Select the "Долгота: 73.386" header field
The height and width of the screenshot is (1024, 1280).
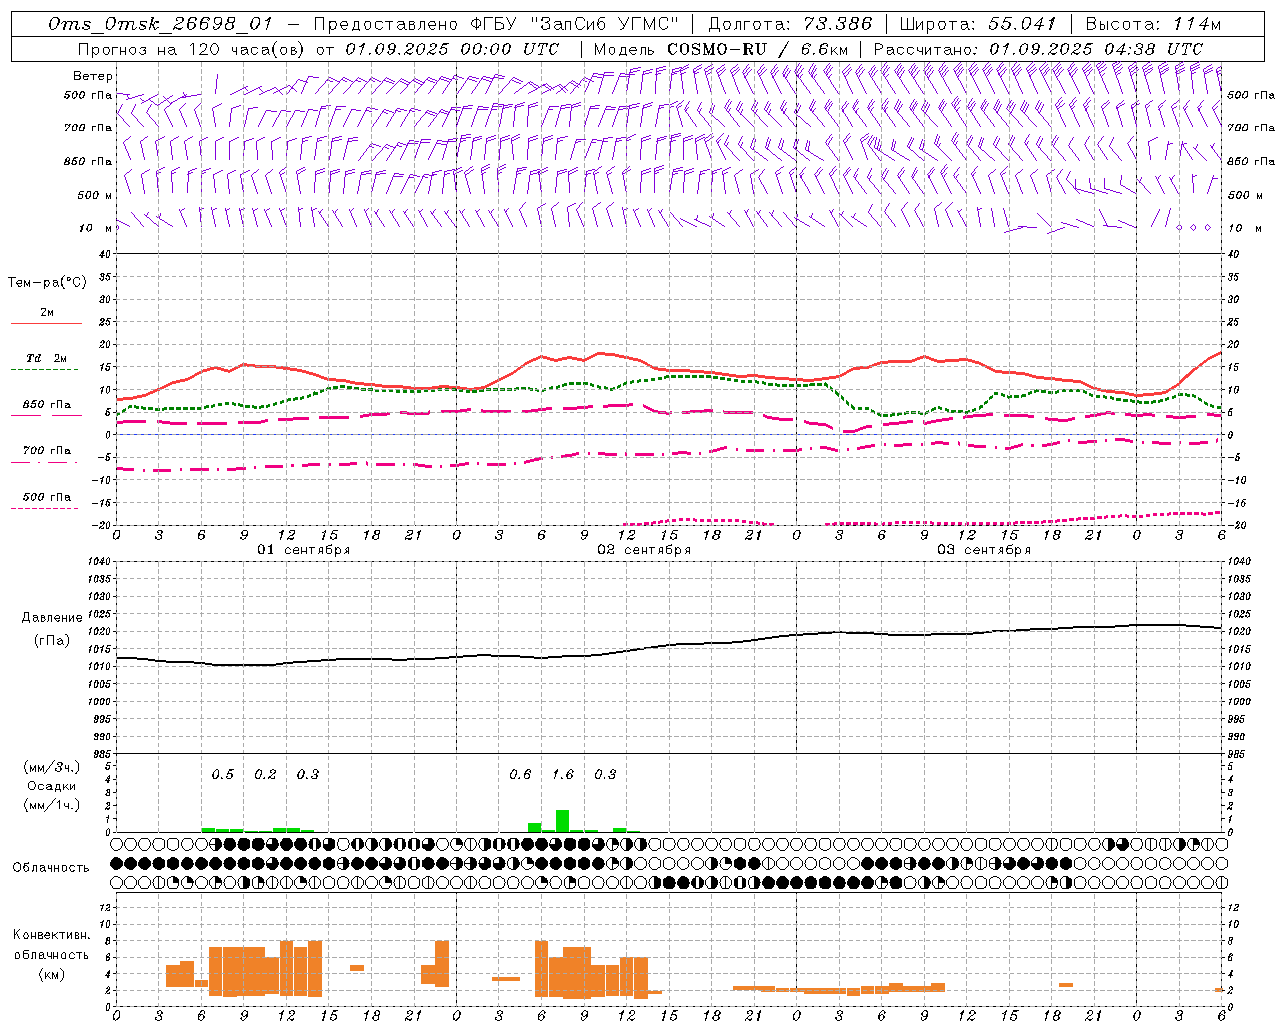[x=790, y=24]
